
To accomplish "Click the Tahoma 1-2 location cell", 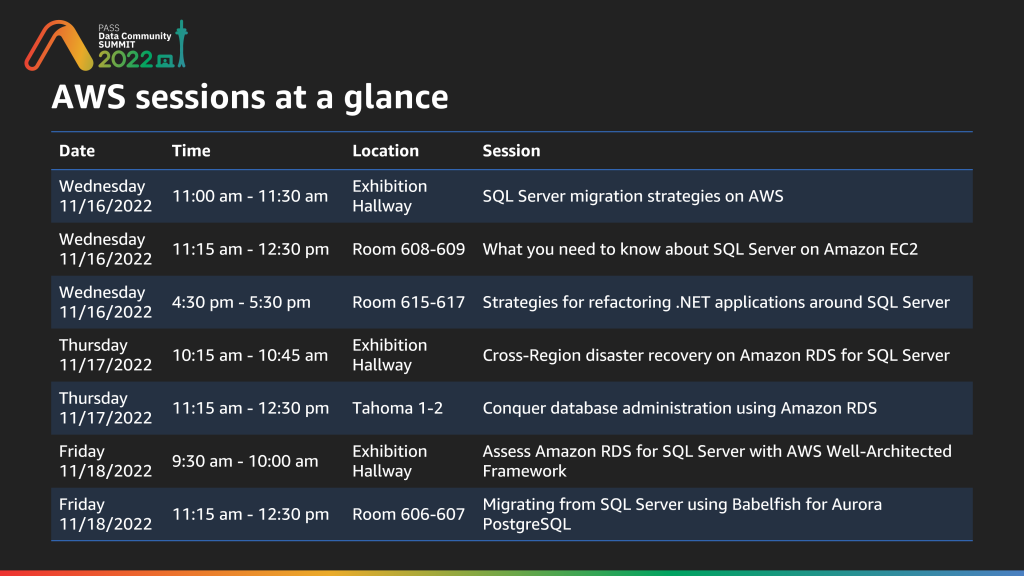I will (398, 408).
